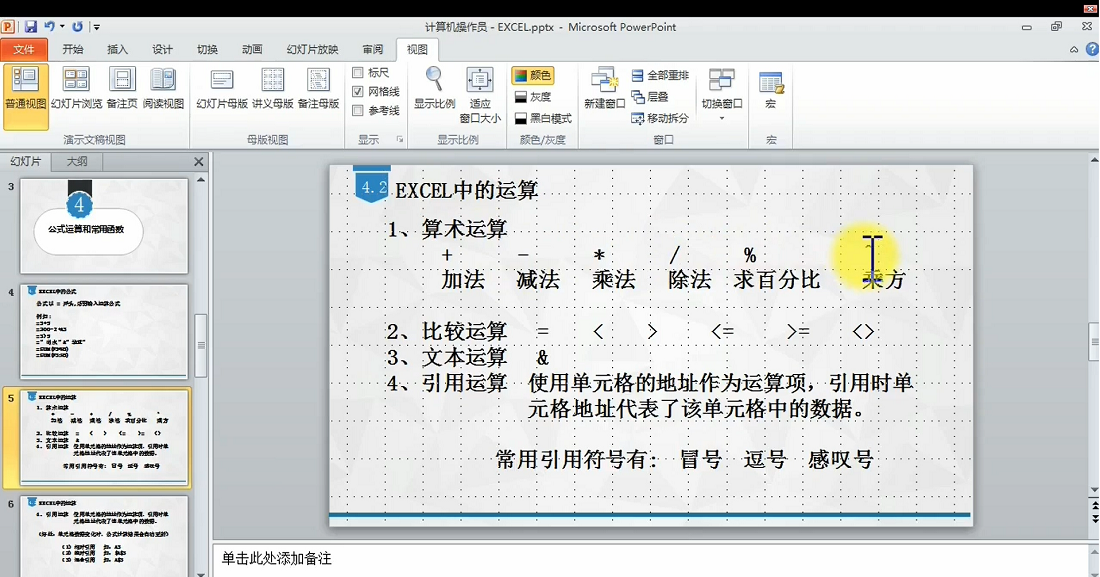Click the text 乘方 on the slide
Image resolution: width=1100 pixels, height=577 pixels.
(884, 280)
